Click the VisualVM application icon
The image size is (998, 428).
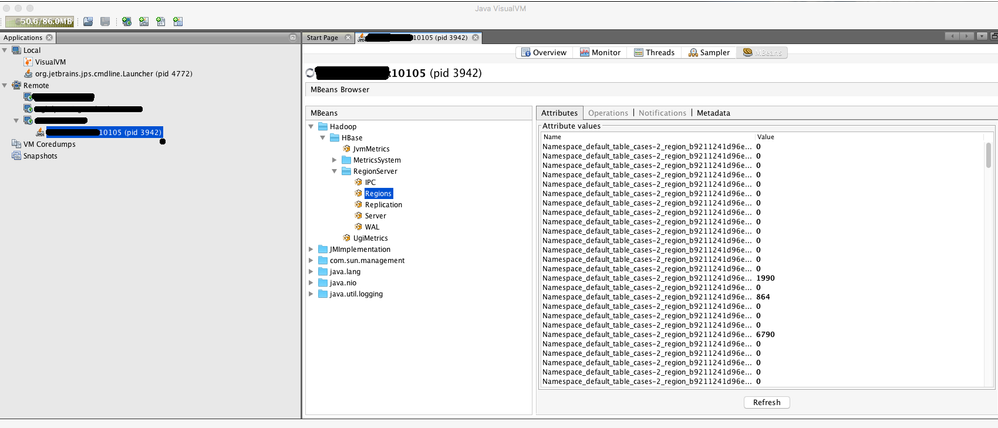click(28, 62)
